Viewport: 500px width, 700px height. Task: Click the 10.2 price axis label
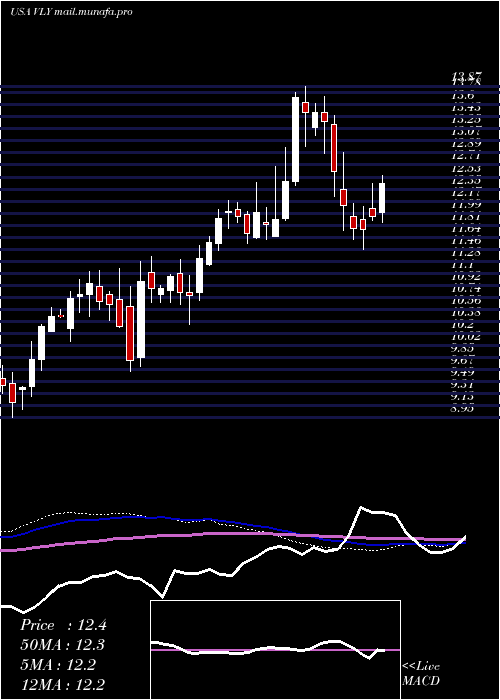[x=462, y=325]
